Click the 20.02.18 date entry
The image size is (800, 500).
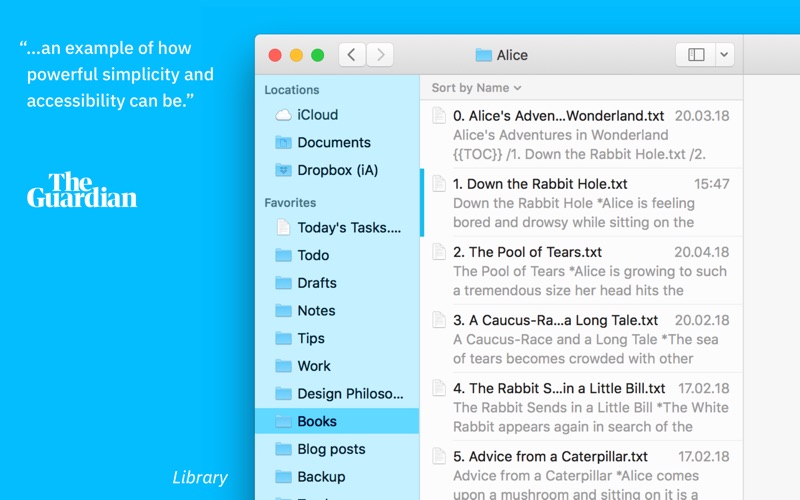[x=702, y=320]
